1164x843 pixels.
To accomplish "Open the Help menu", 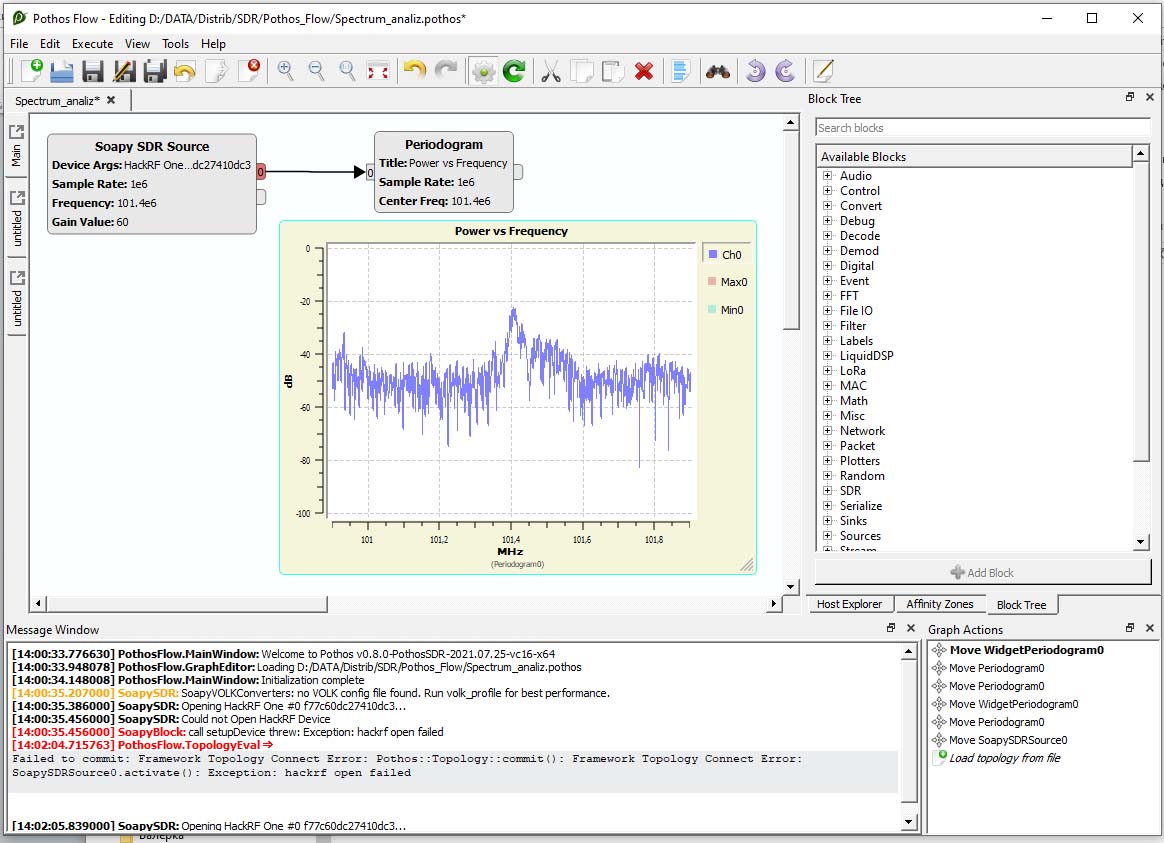I will [x=213, y=44].
